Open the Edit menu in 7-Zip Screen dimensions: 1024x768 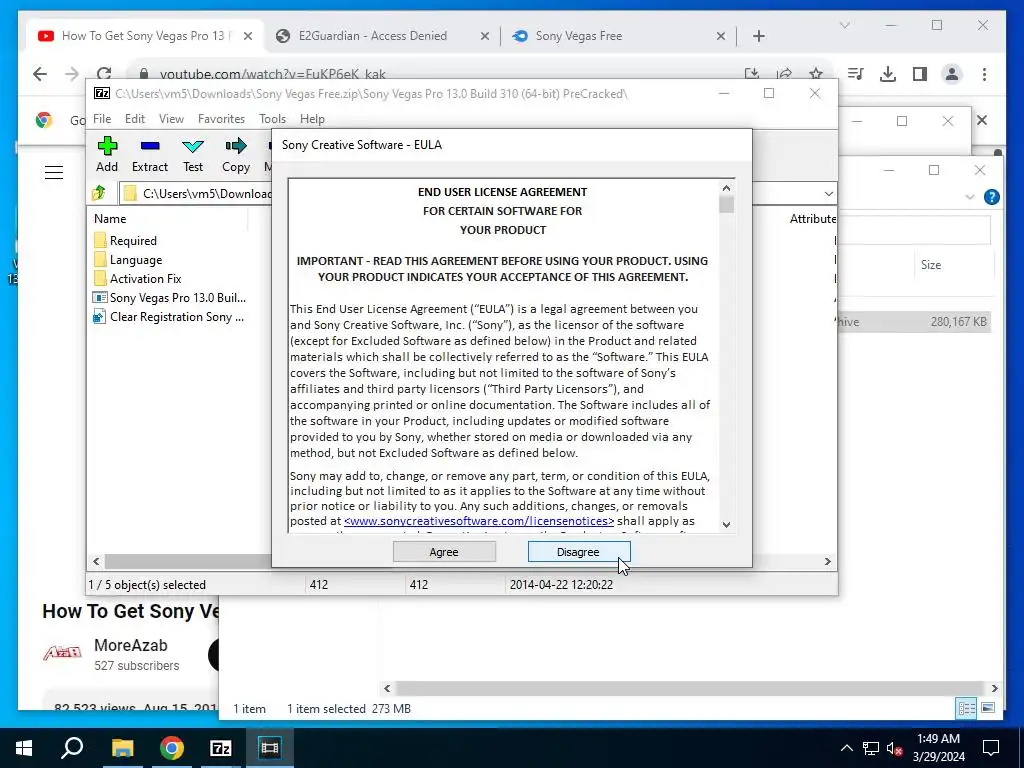pyautogui.click(x=135, y=119)
